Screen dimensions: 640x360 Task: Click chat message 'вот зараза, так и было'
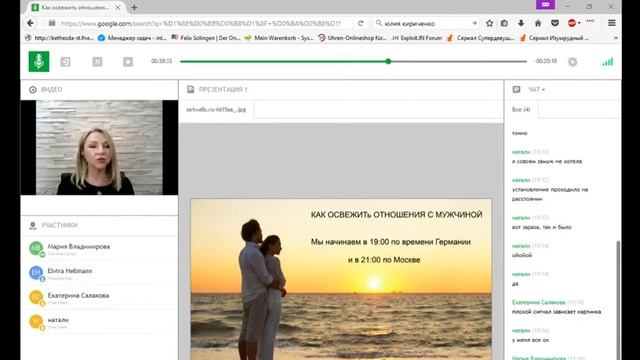click(x=542, y=227)
